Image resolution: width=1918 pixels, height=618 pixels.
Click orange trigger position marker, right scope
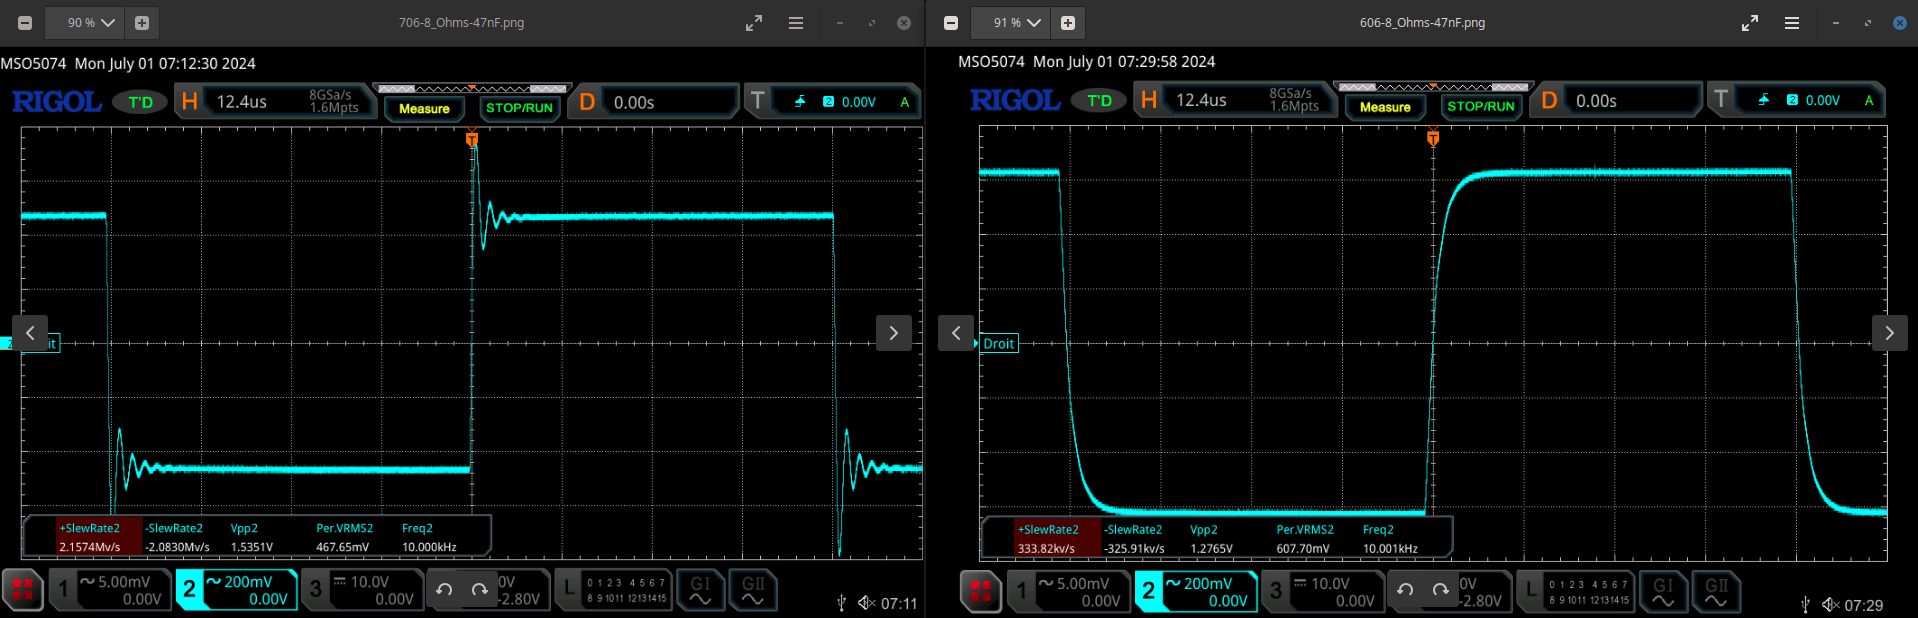coord(1433,138)
